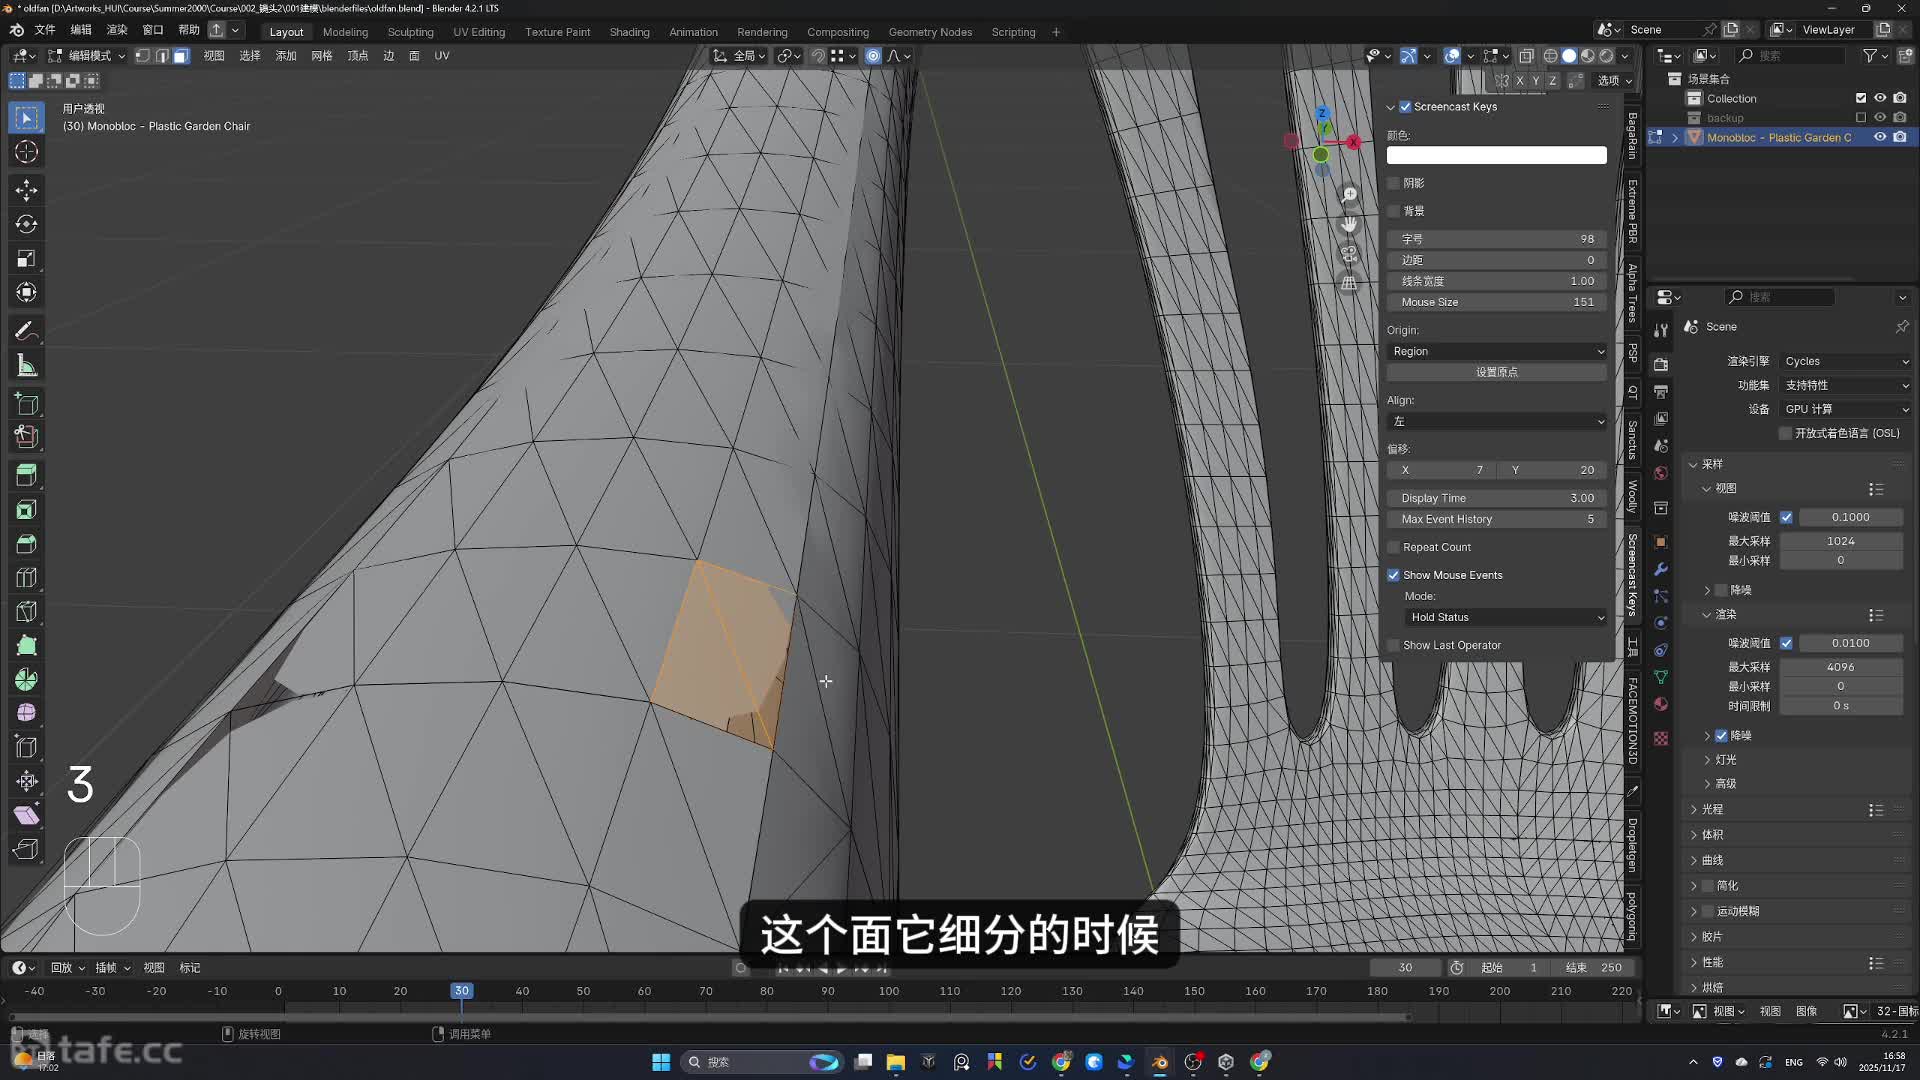
Task: Disable Show Mouse Events checkbox
Action: pos(1393,575)
